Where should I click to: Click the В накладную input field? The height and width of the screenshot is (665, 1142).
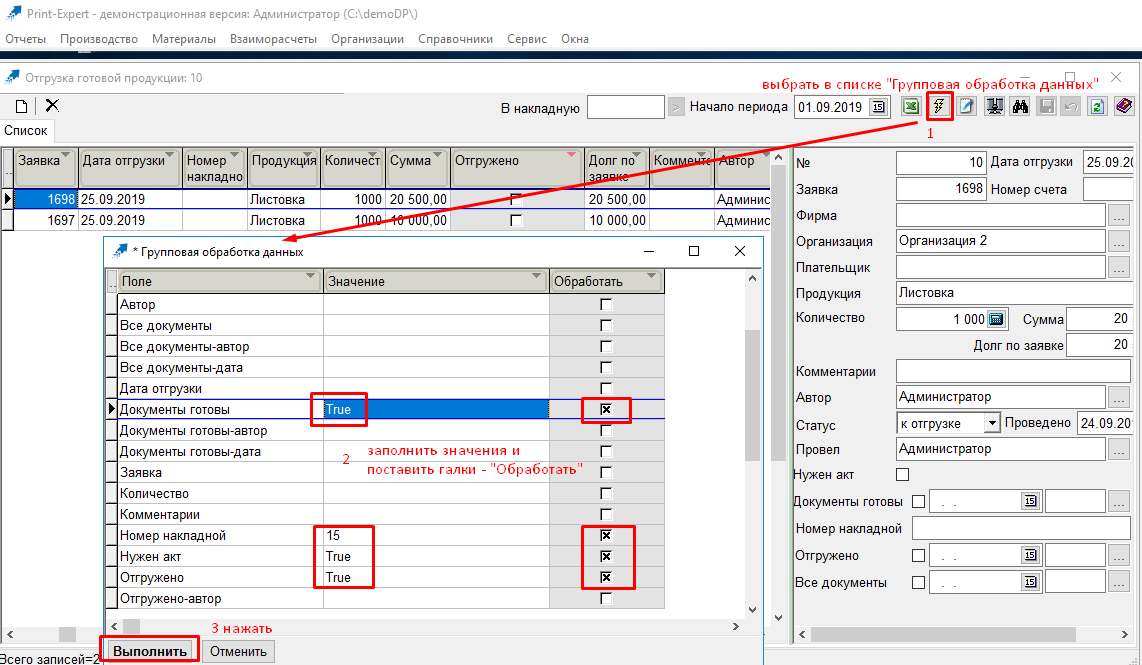coord(625,107)
